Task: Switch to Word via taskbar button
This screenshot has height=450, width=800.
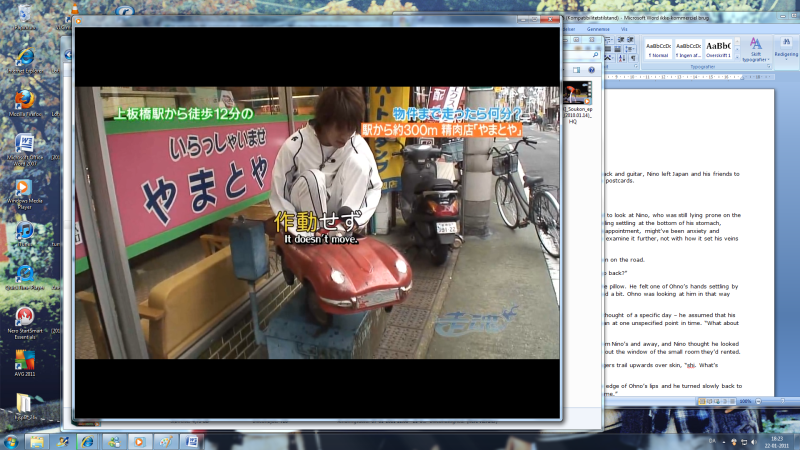Action: 191,442
